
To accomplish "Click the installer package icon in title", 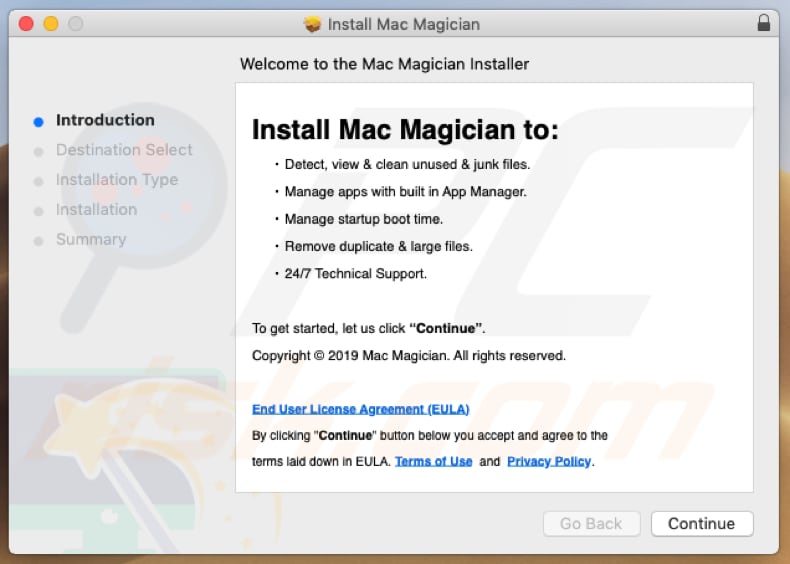I will [x=312, y=24].
